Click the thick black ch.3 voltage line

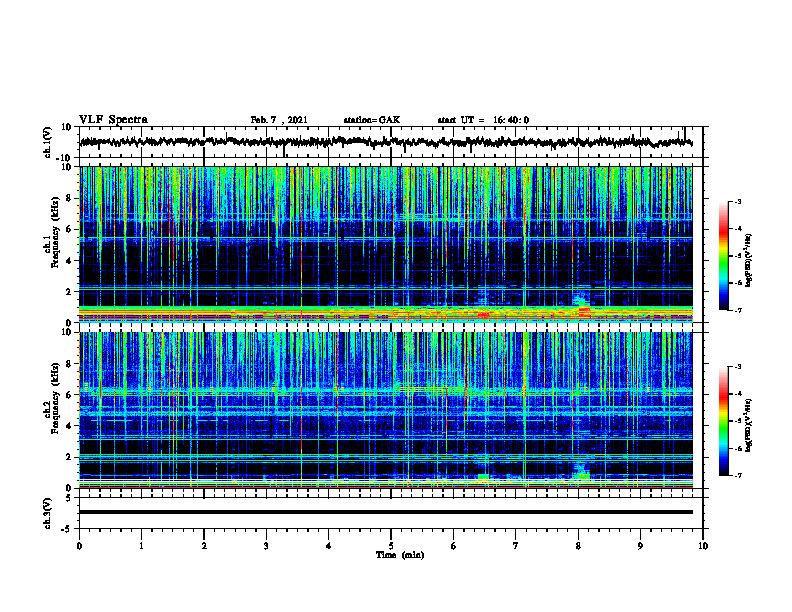click(x=386, y=512)
